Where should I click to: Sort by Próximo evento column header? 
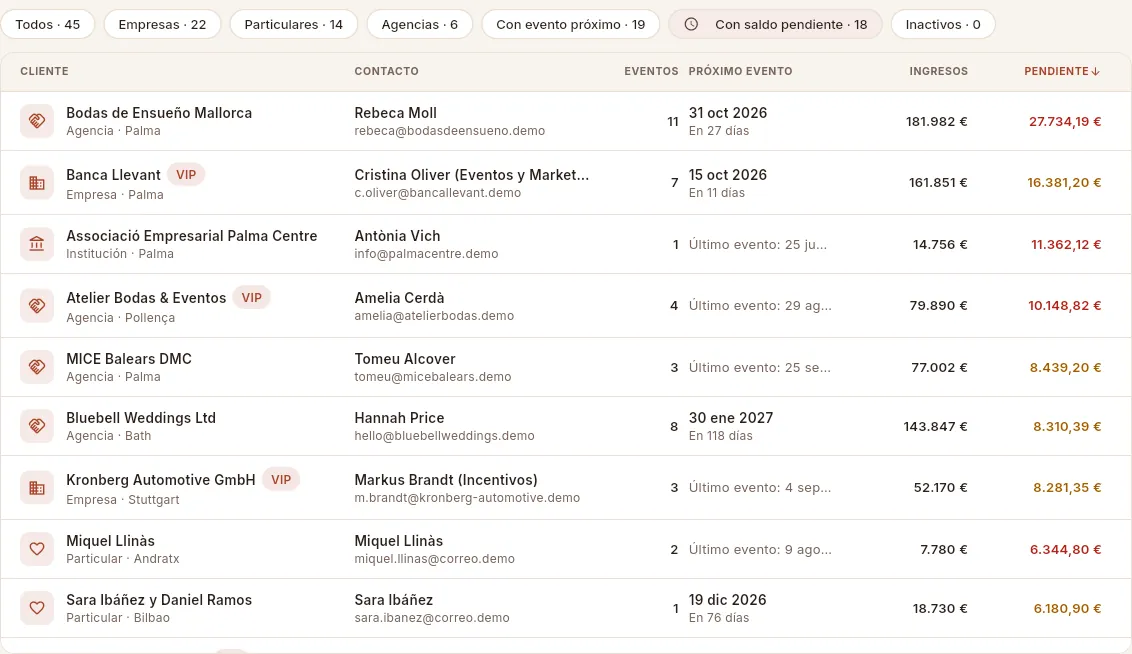click(x=740, y=71)
